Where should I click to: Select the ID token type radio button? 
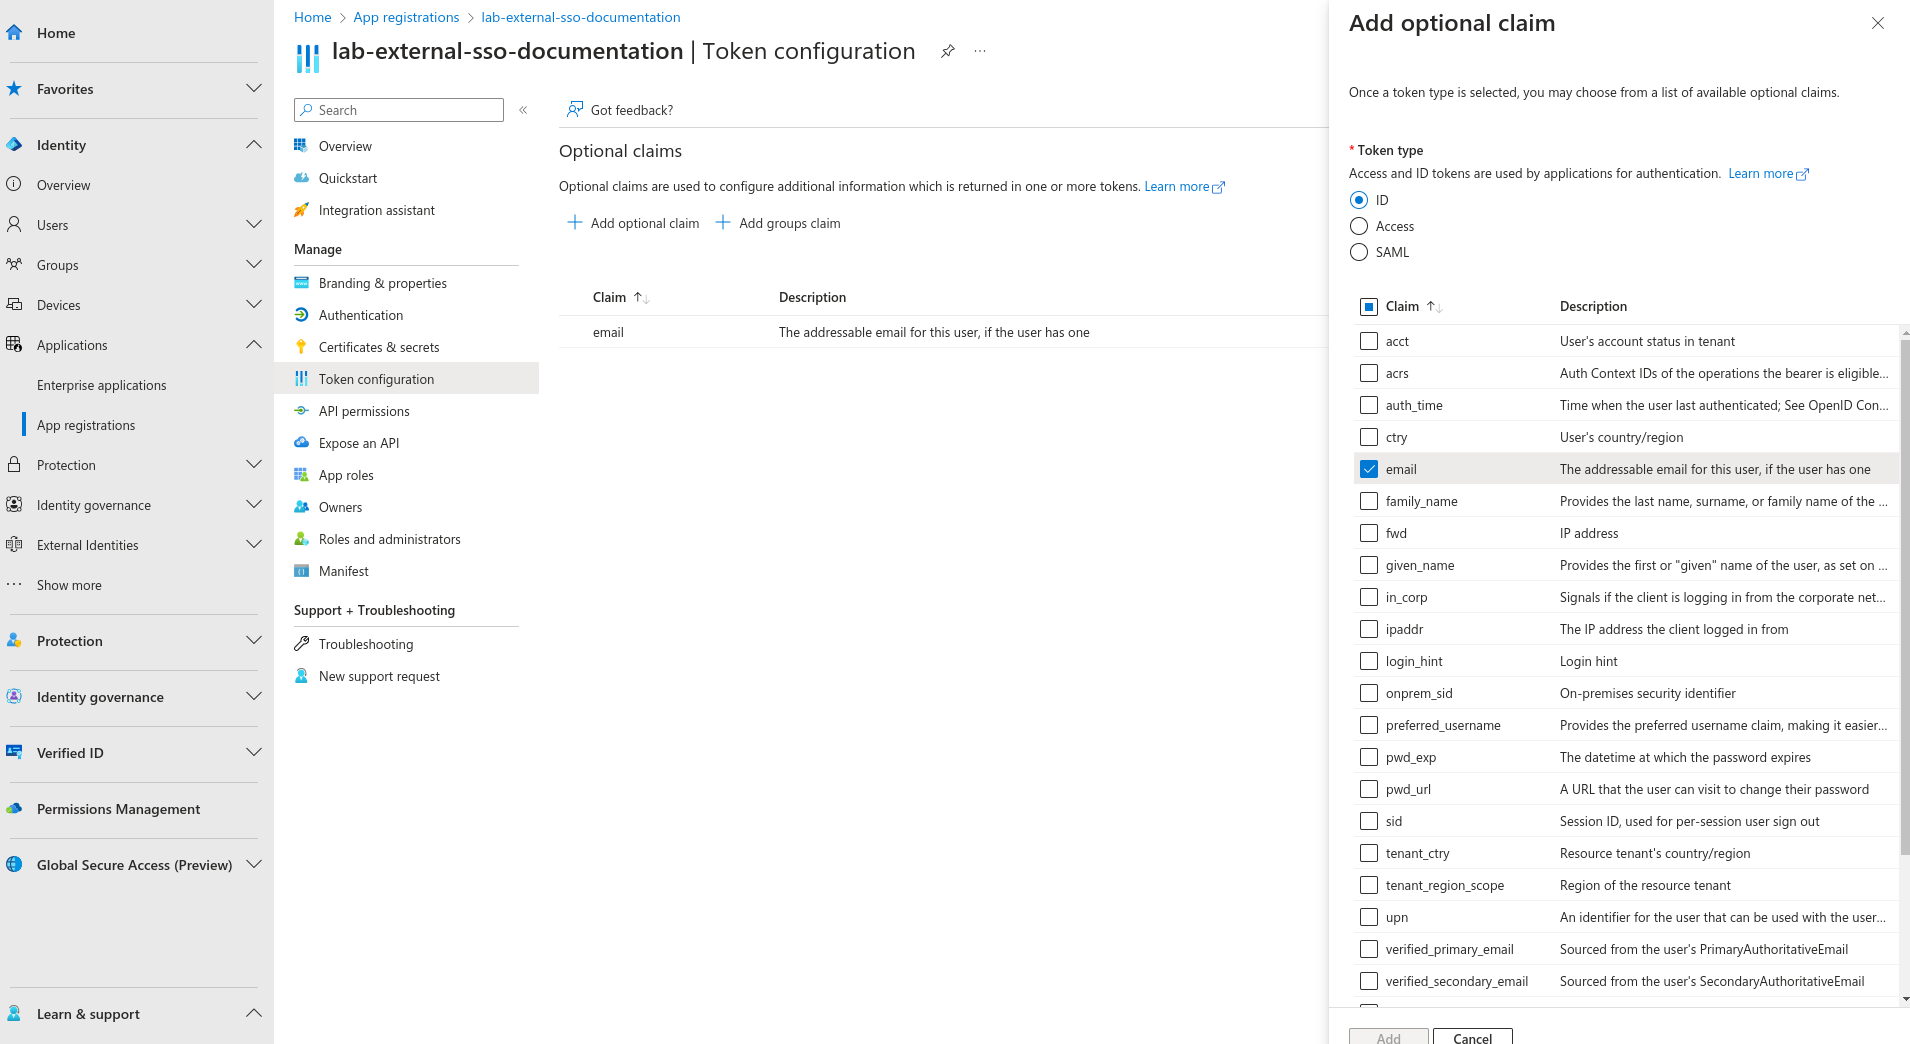(1359, 200)
